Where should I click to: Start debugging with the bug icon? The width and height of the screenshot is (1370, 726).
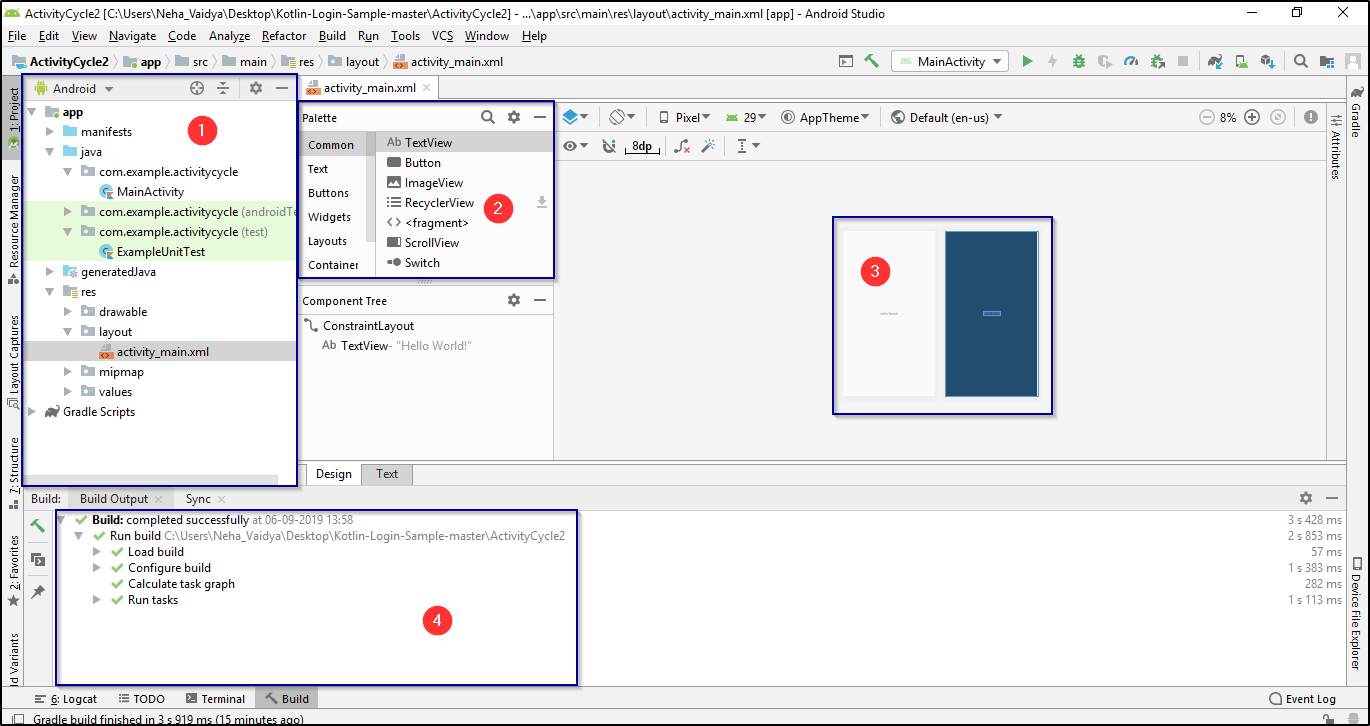click(1078, 61)
